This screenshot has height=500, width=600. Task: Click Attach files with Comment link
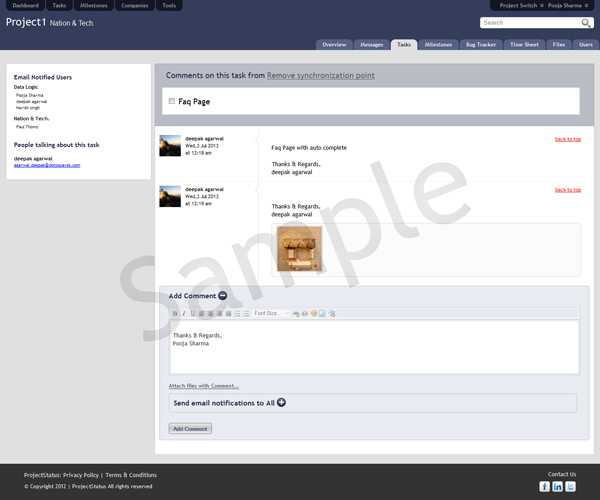204,385
